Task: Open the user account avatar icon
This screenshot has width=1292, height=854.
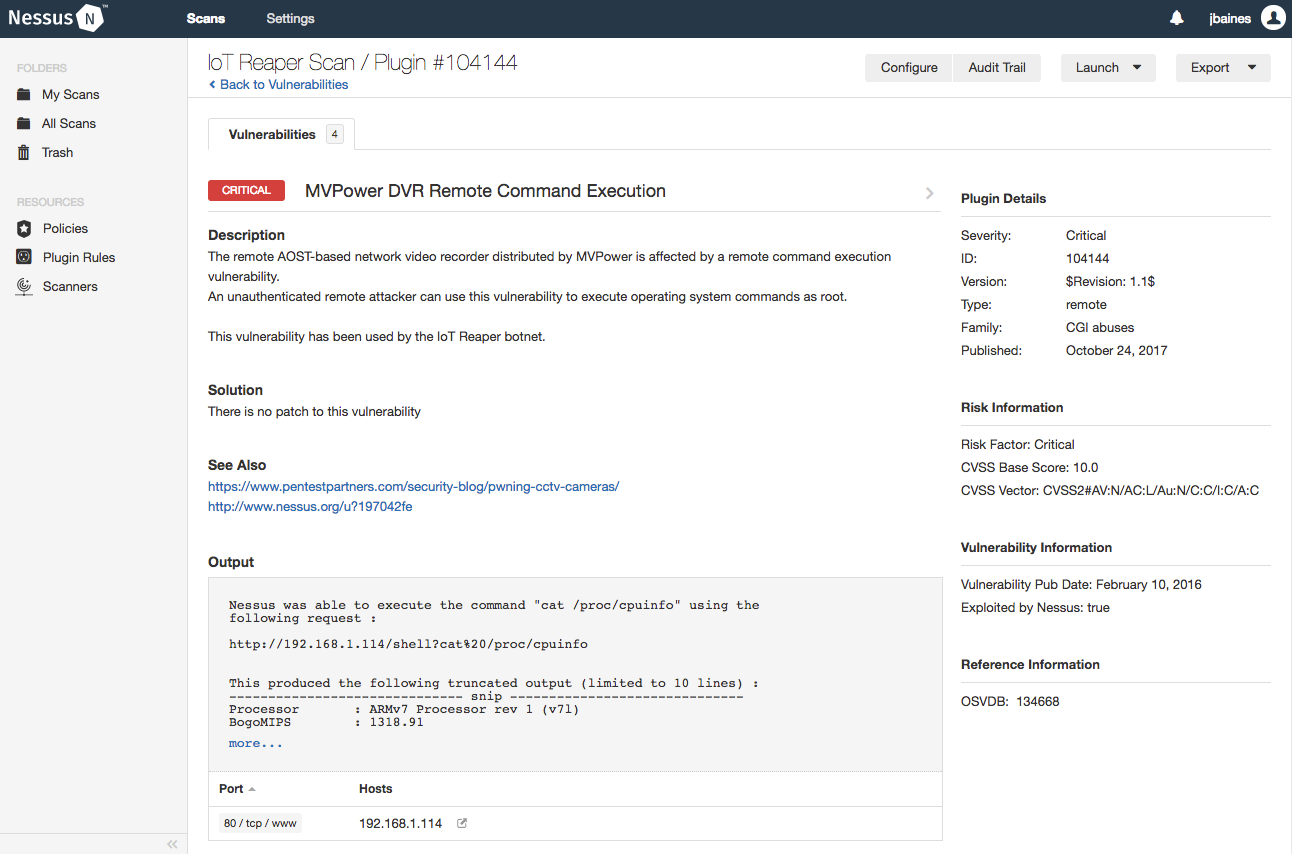Action: click(x=1273, y=18)
